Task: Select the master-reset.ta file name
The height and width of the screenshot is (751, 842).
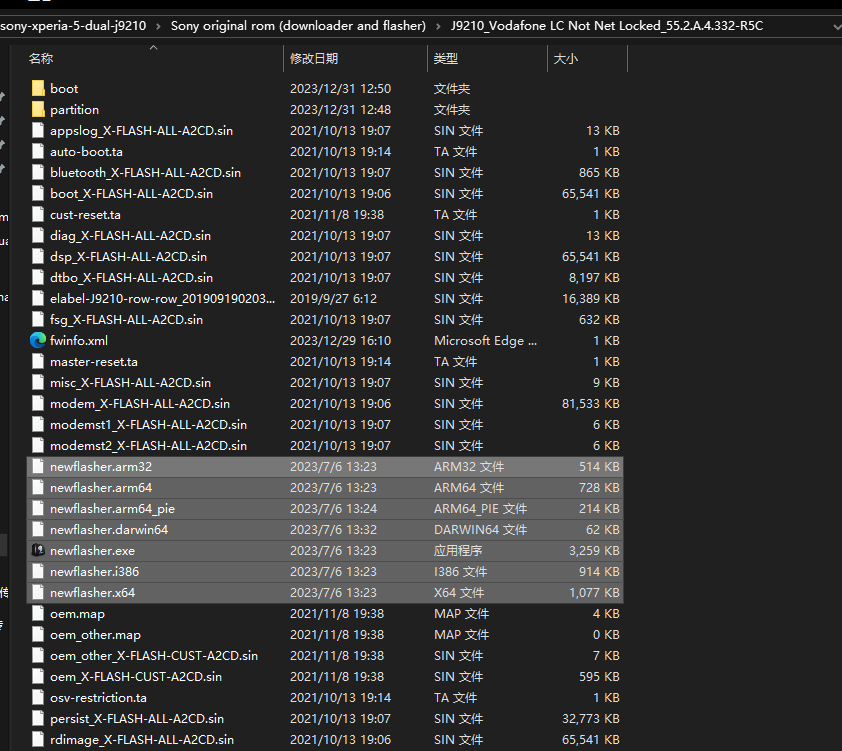Action: tap(94, 362)
